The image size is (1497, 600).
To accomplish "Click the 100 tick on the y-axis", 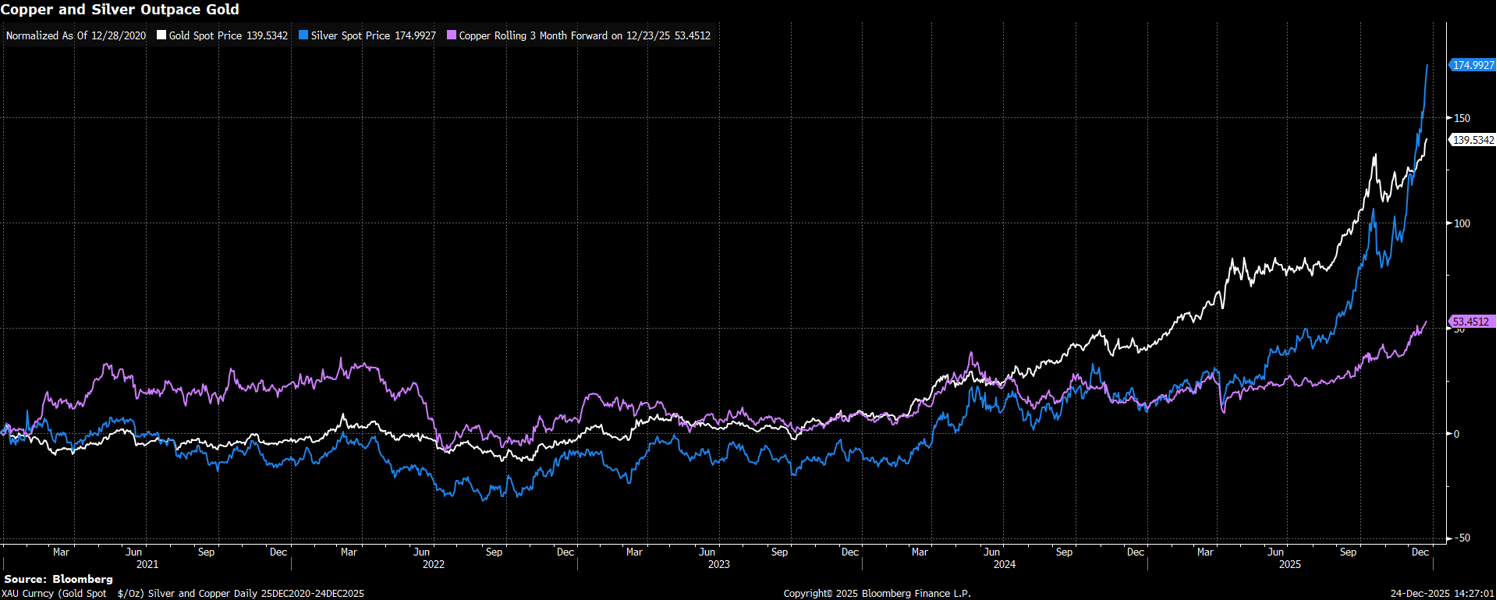I will pos(1461,223).
